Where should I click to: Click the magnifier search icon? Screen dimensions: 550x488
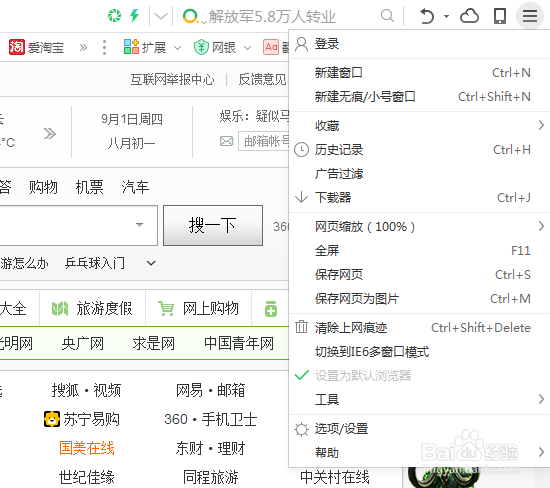(387, 15)
